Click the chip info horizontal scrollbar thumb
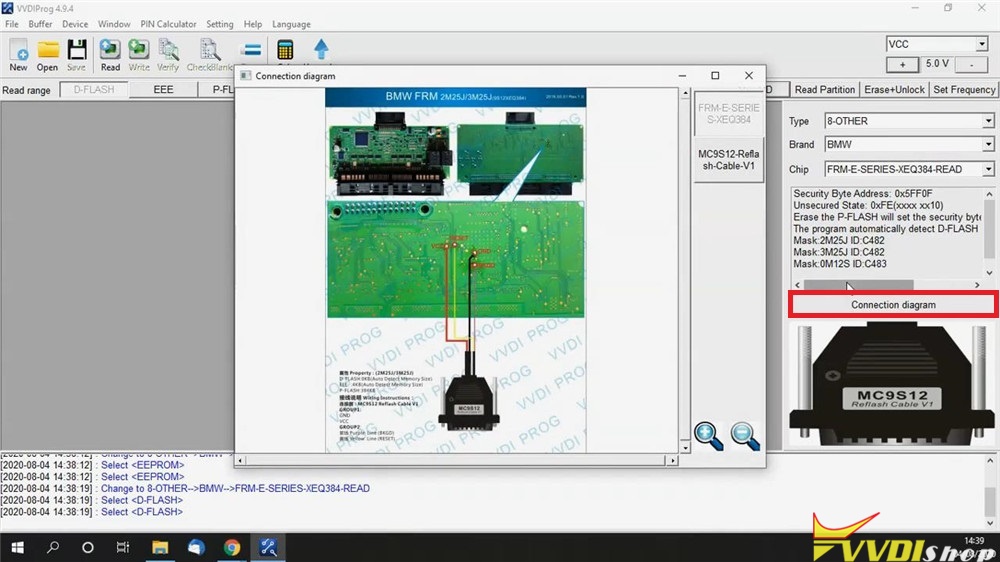 pyautogui.click(x=858, y=285)
